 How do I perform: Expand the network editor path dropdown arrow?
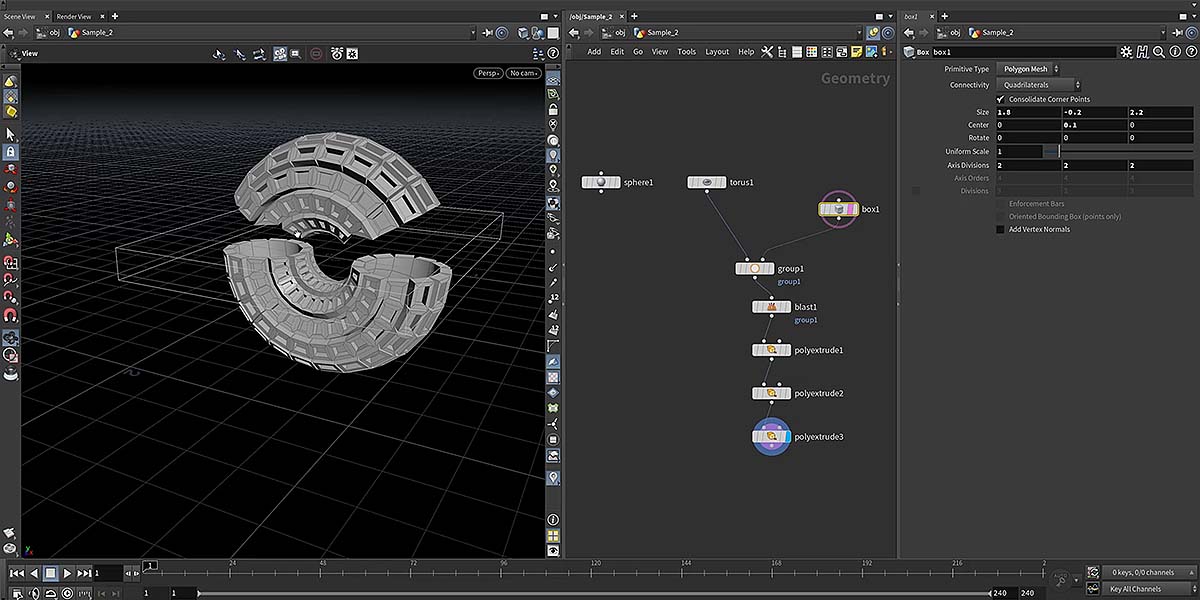tap(858, 32)
